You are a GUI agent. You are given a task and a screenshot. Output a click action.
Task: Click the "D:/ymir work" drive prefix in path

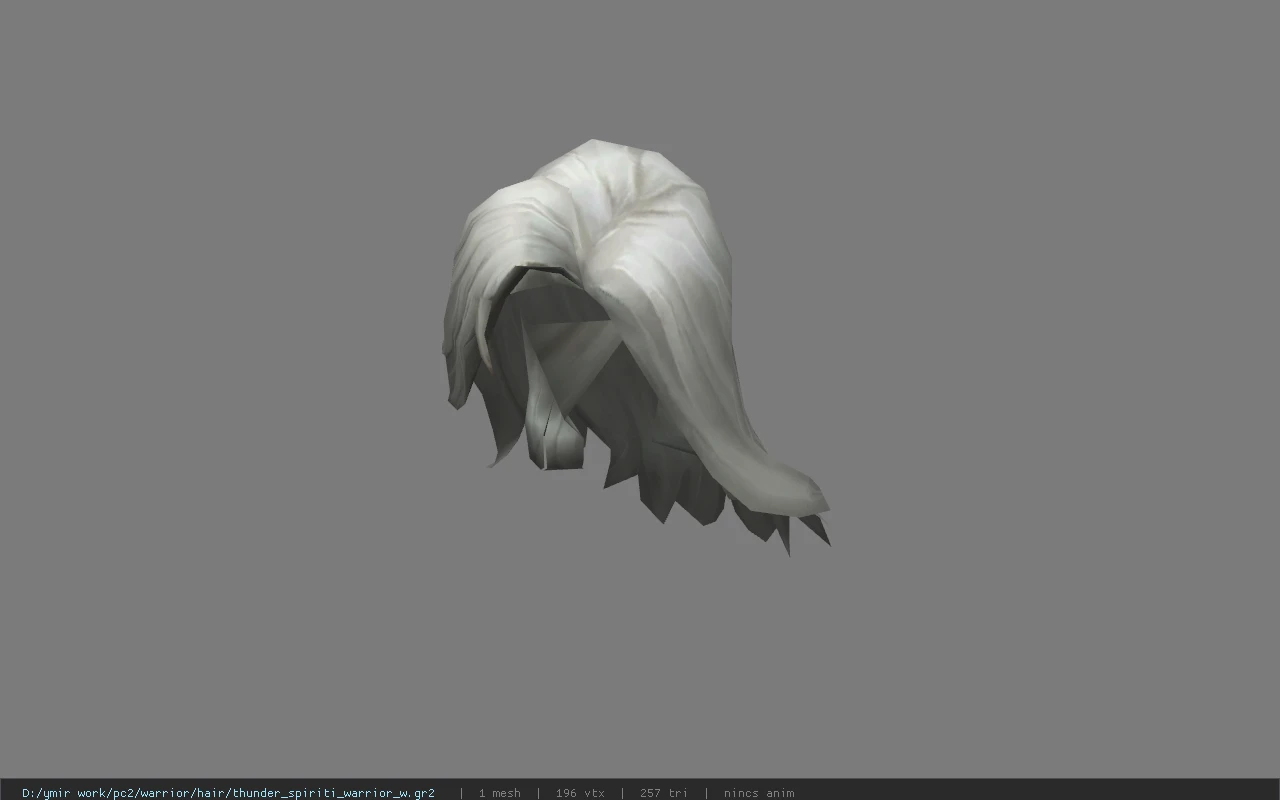65,793
